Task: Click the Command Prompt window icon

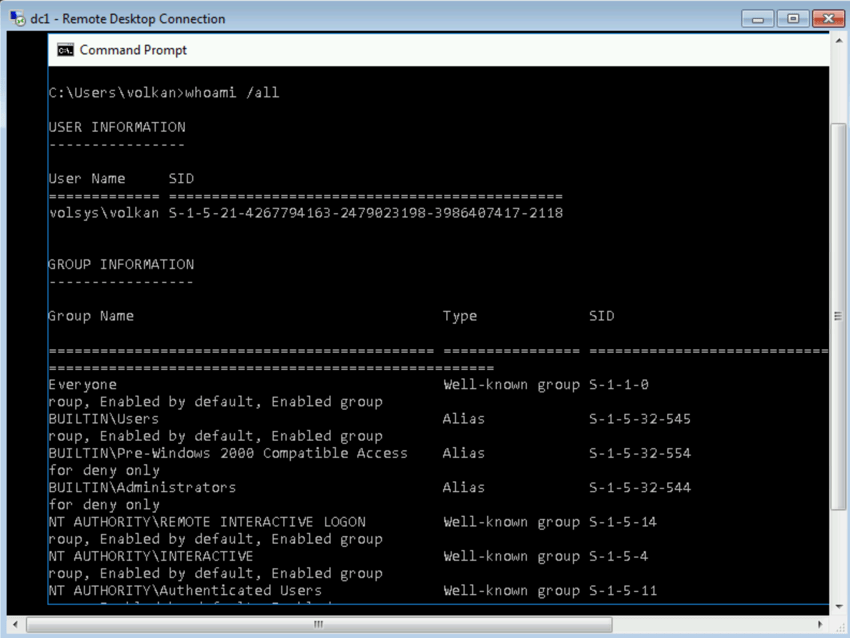Action: click(65, 50)
